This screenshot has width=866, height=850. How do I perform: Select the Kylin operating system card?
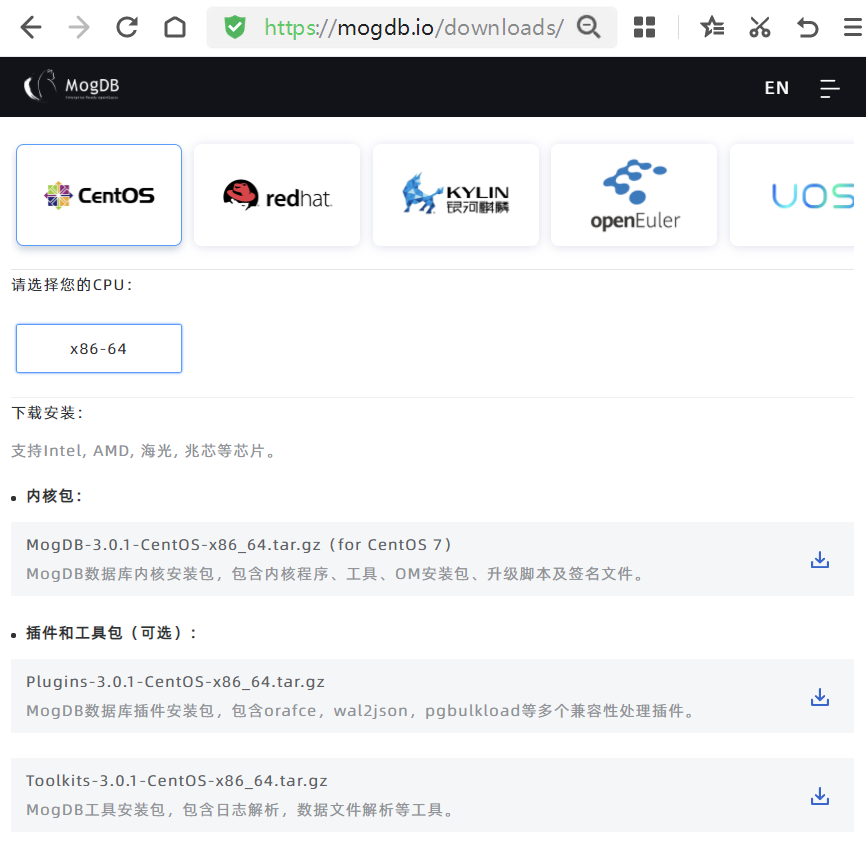pos(456,195)
